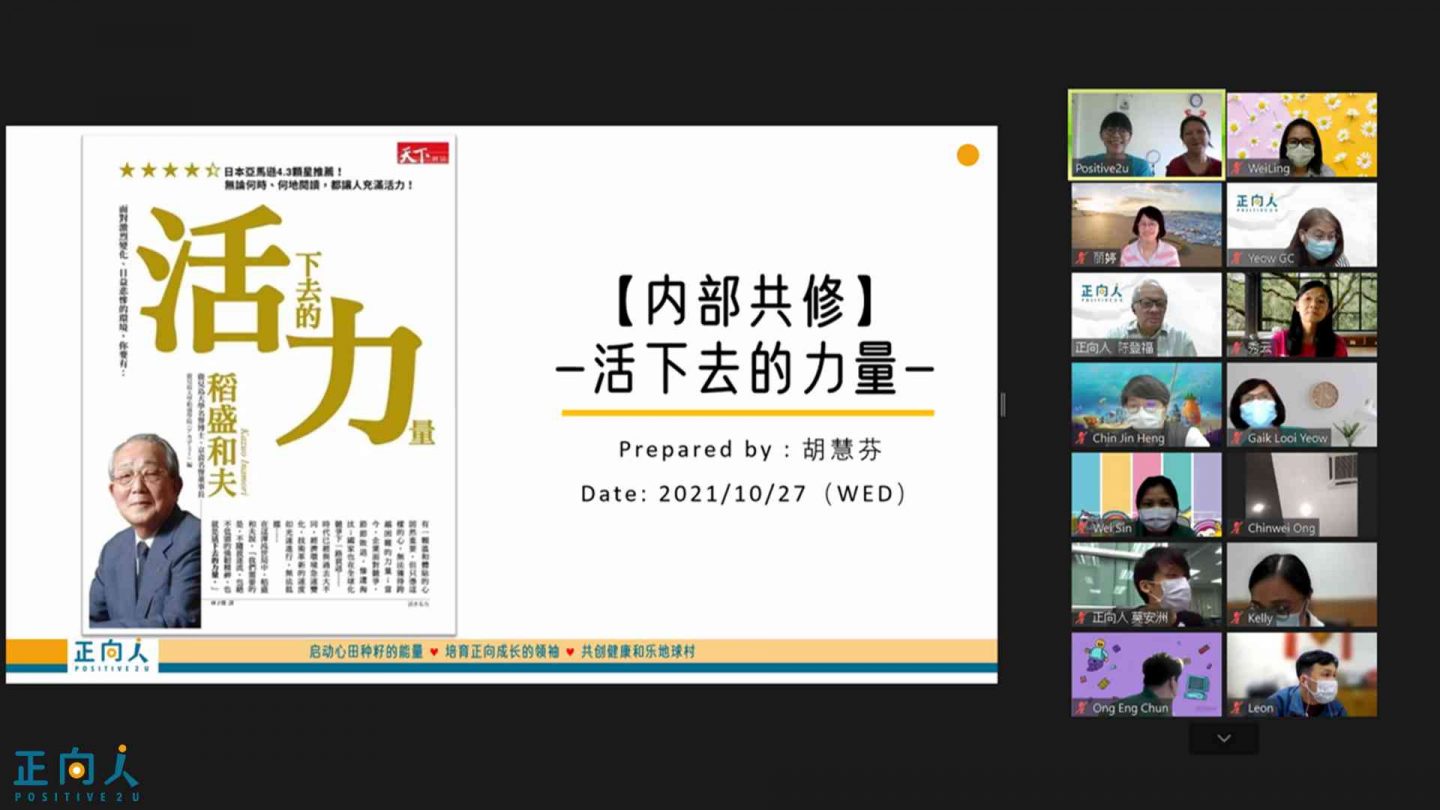The width and height of the screenshot is (1440, 810).
Task: Select the Positive2u active speaker video tile
Action: pyautogui.click(x=1147, y=135)
